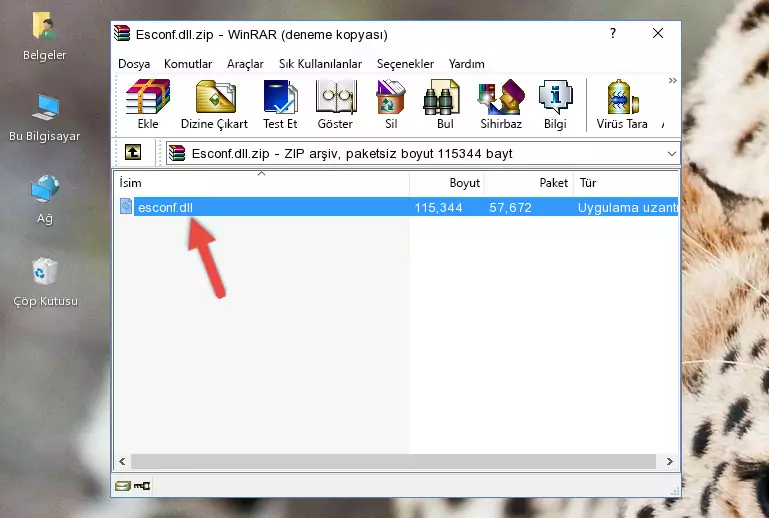The width and height of the screenshot is (769, 518).
Task: Open the Yardım menu
Action: [x=466, y=64]
